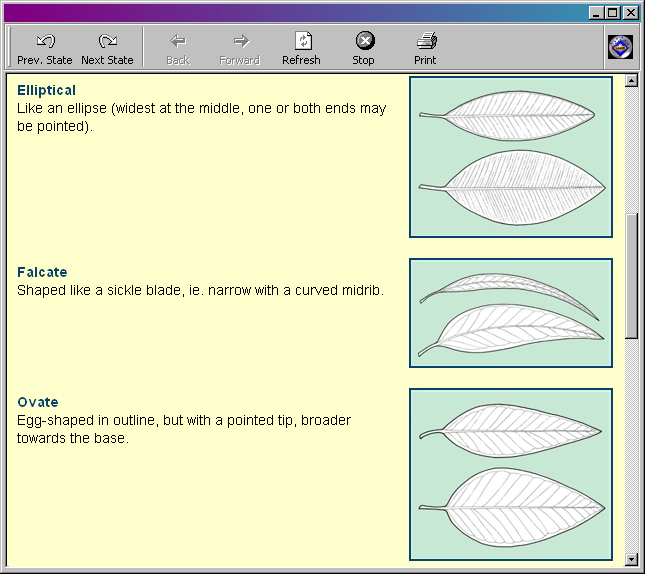Close the window
This screenshot has width=645, height=574.
[630, 13]
